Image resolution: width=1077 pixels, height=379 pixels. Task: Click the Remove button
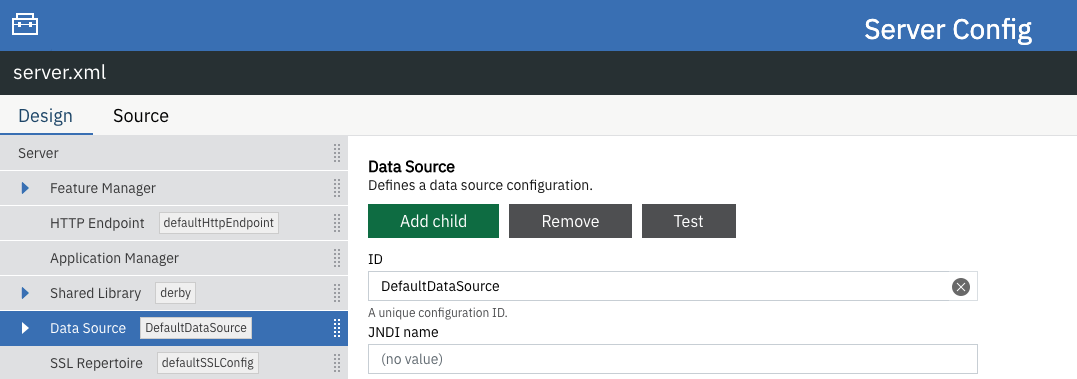[570, 221]
